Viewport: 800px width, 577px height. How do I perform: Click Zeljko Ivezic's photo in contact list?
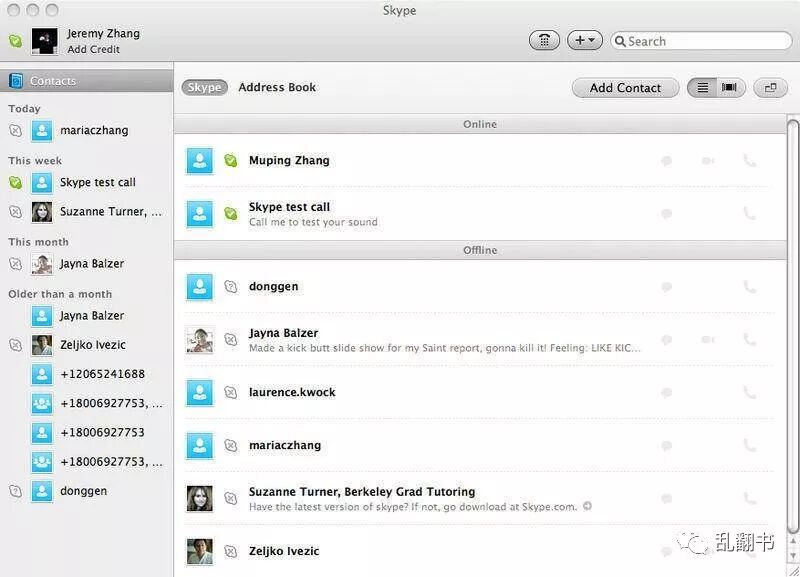199,551
